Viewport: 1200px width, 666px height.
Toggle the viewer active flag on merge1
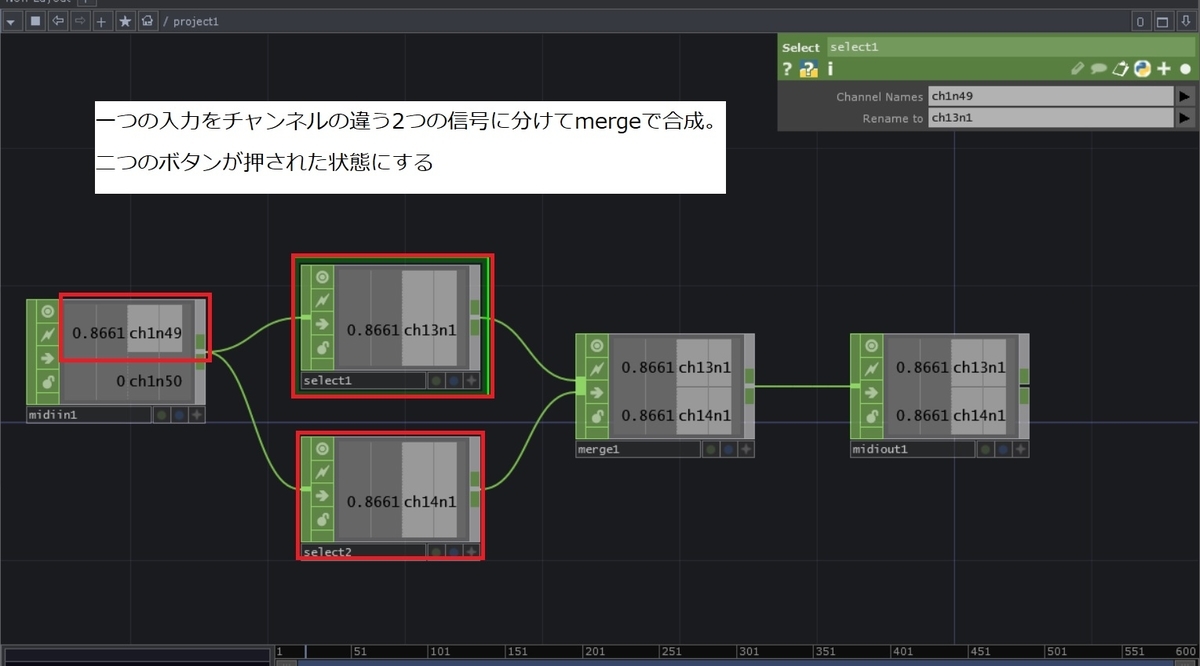[597, 346]
